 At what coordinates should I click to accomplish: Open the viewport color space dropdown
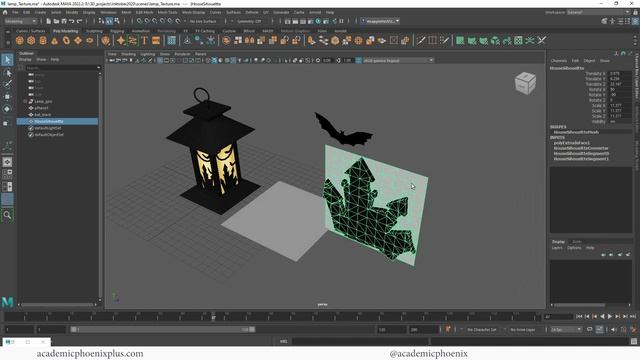398,60
